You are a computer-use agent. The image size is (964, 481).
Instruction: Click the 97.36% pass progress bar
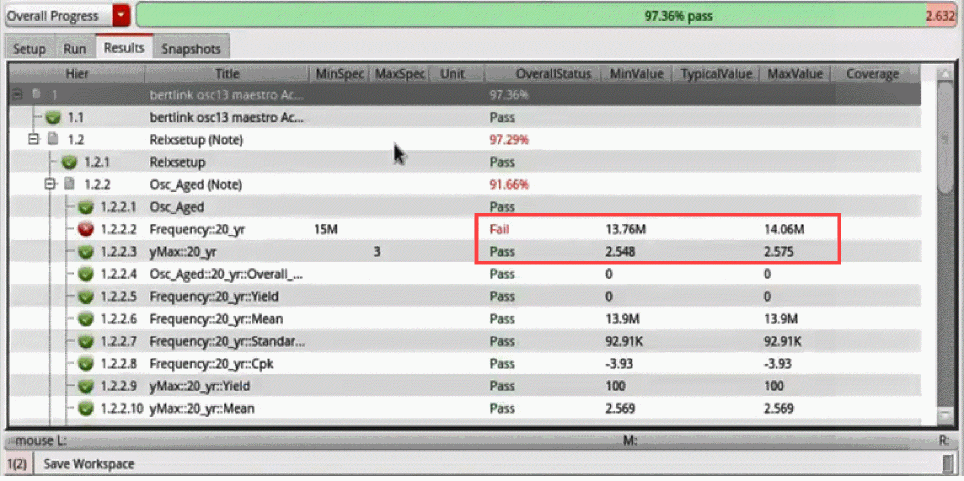click(x=546, y=16)
